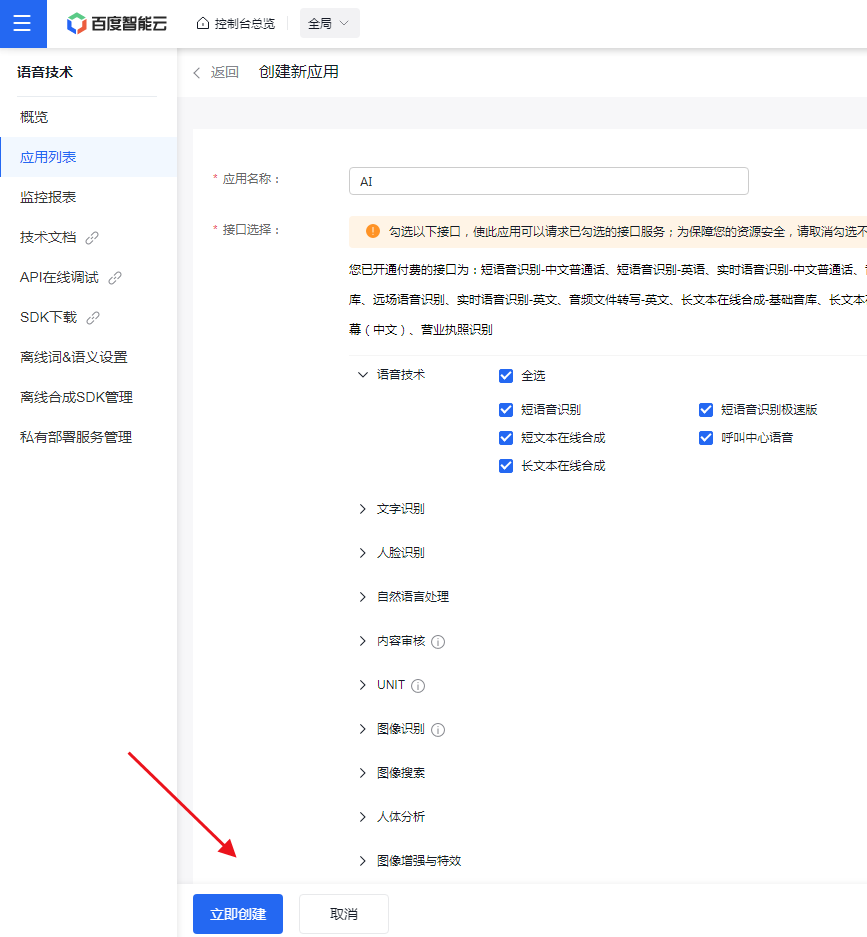This screenshot has height=937, width=867.
Task: Click the info icon next to 图像识别
Action: 438,730
